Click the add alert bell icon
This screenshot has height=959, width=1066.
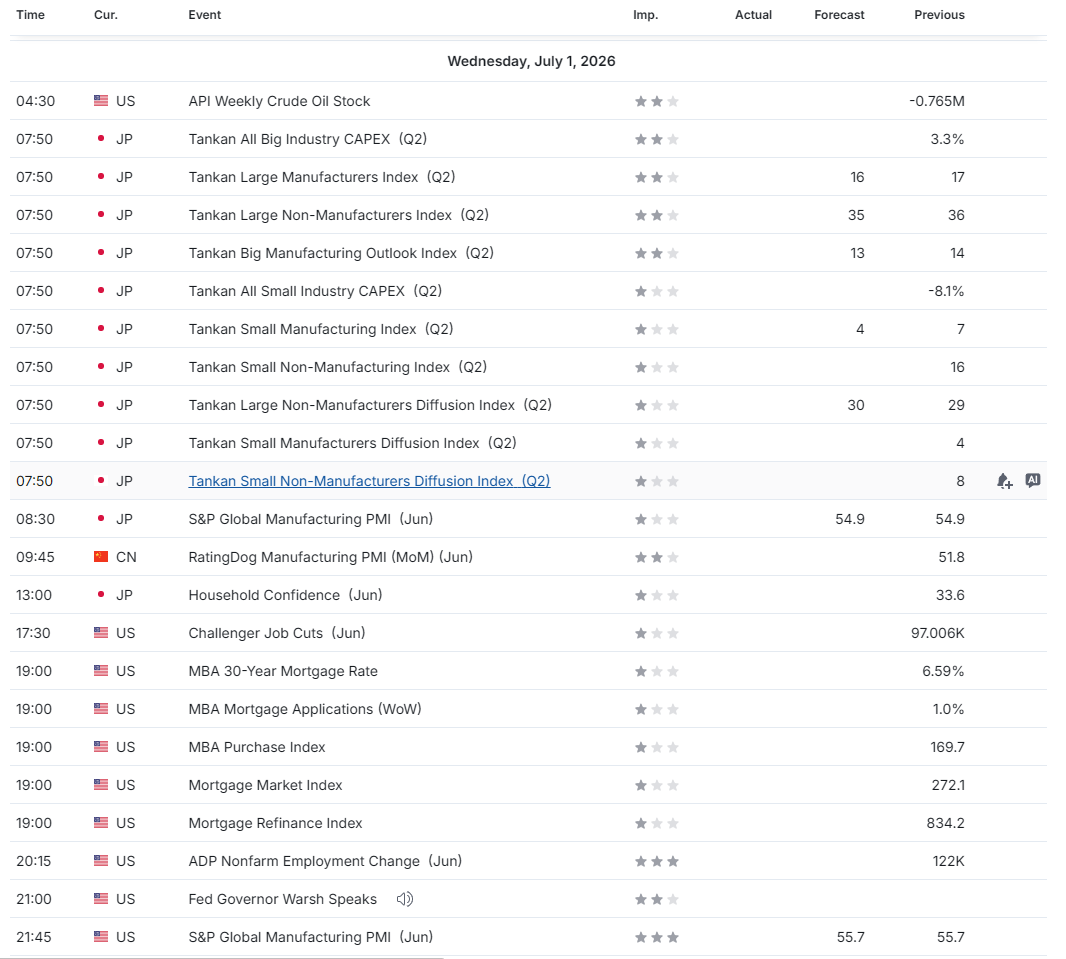click(1005, 481)
